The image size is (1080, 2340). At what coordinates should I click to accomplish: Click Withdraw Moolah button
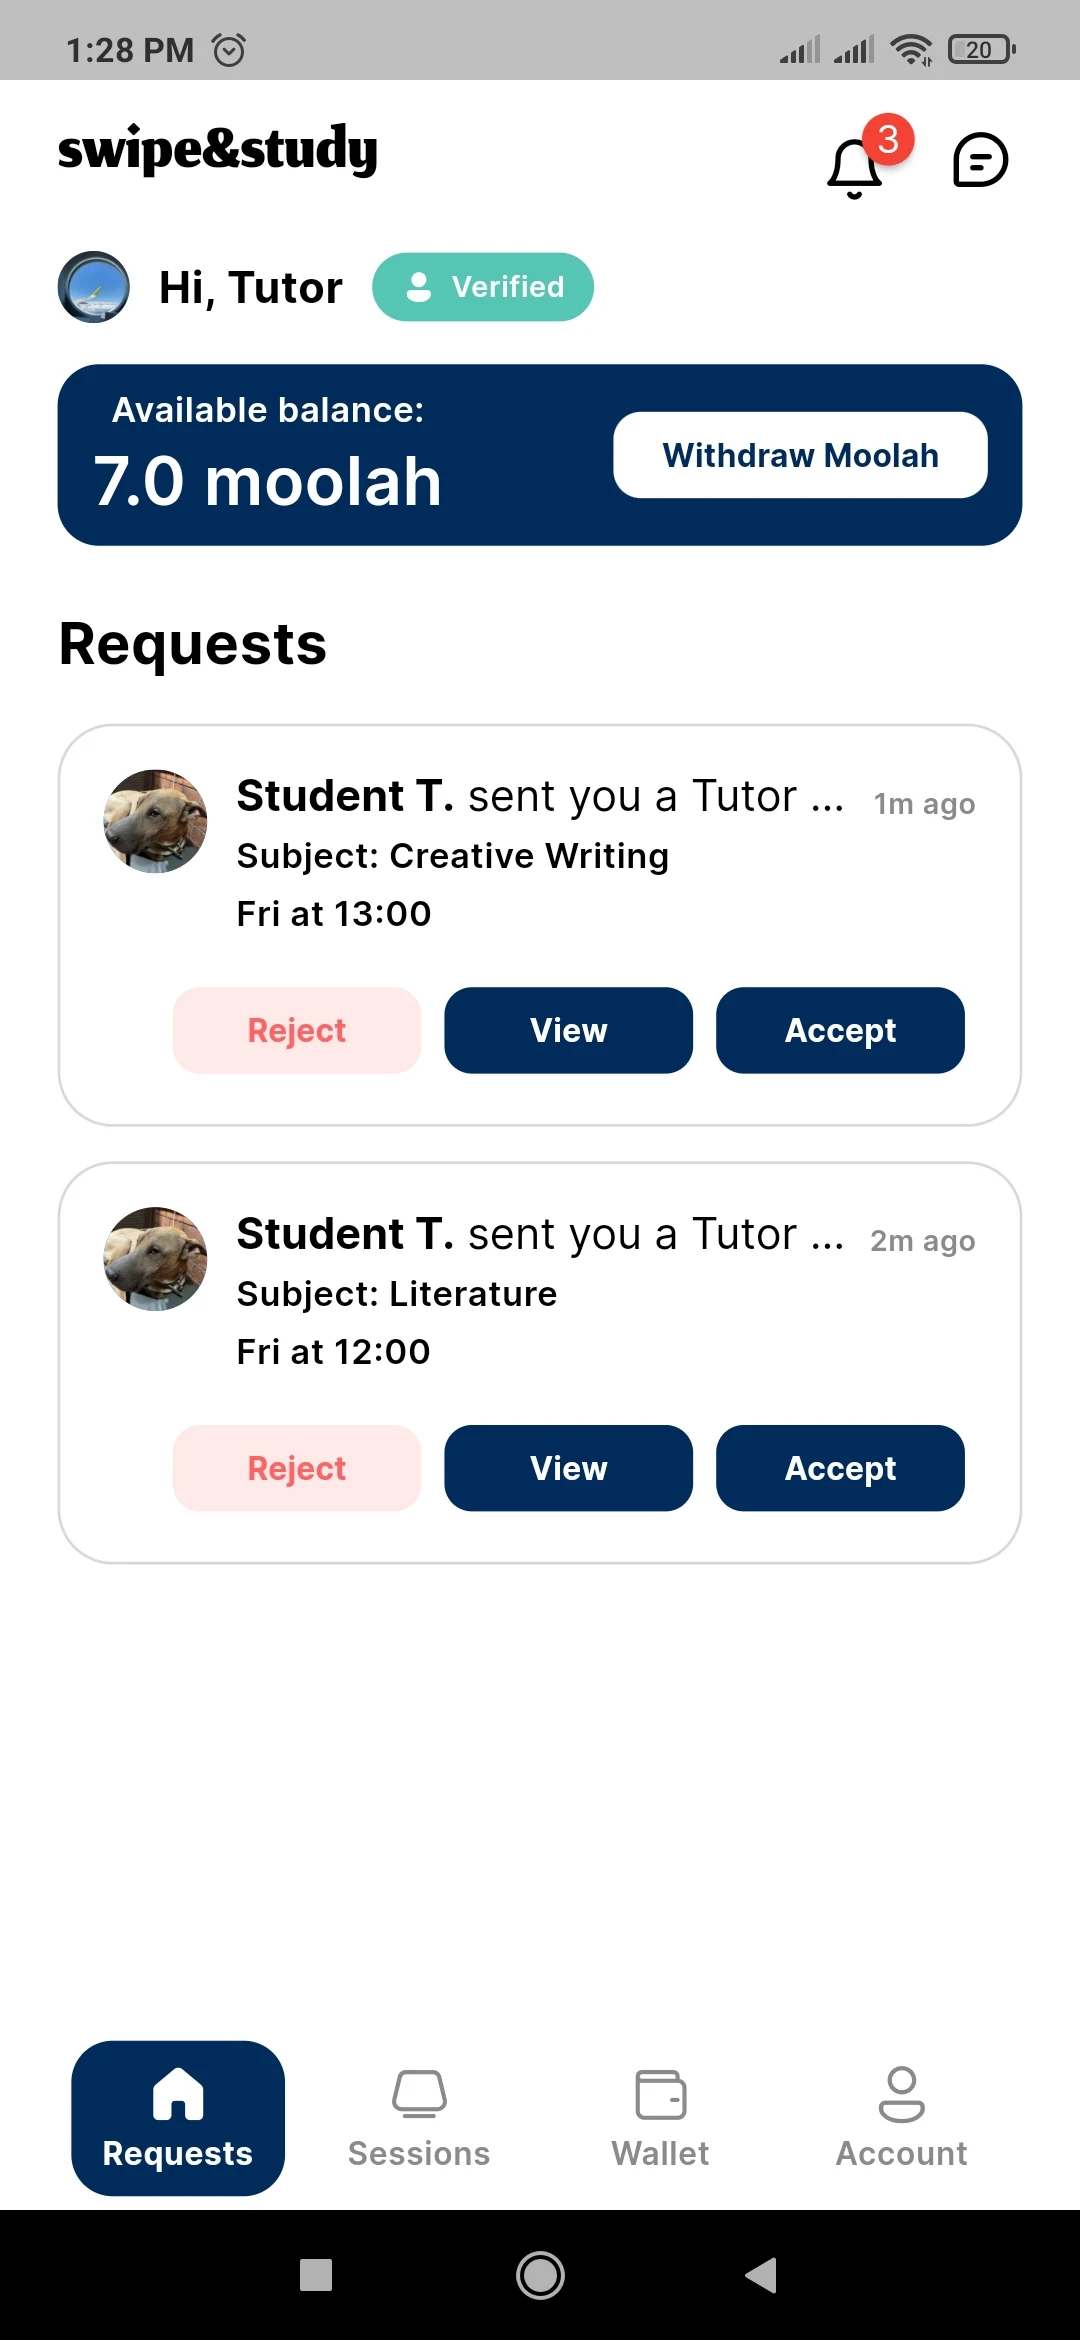tap(800, 455)
